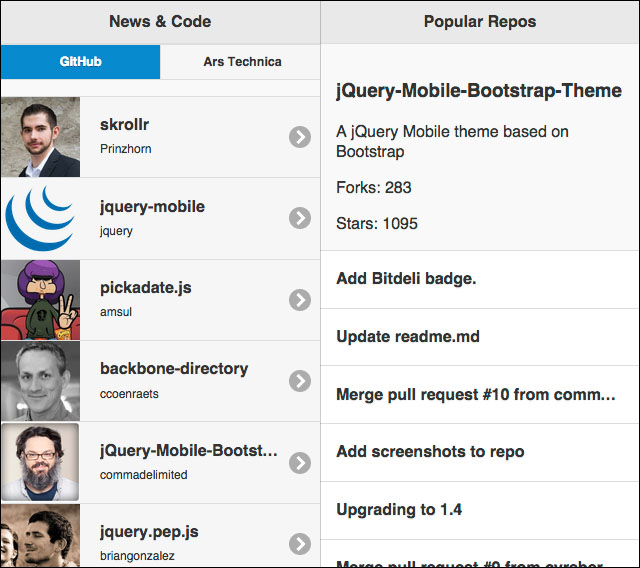Click the Stars: 1095 text
Screen dimensions: 640x568
click(x=377, y=224)
